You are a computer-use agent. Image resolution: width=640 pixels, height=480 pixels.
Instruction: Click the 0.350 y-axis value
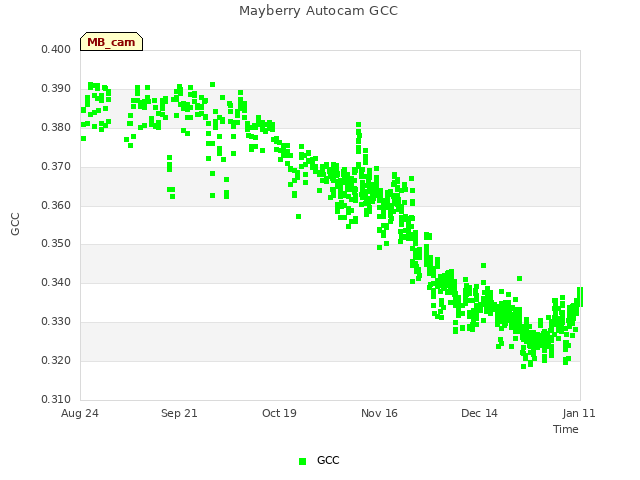point(56,244)
